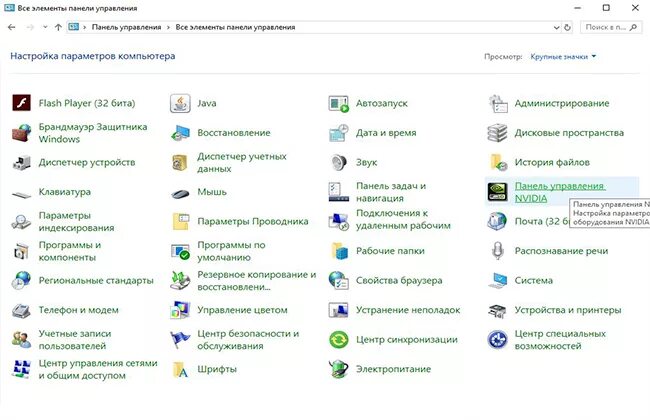Open the История файлов folder icon

click(497, 162)
